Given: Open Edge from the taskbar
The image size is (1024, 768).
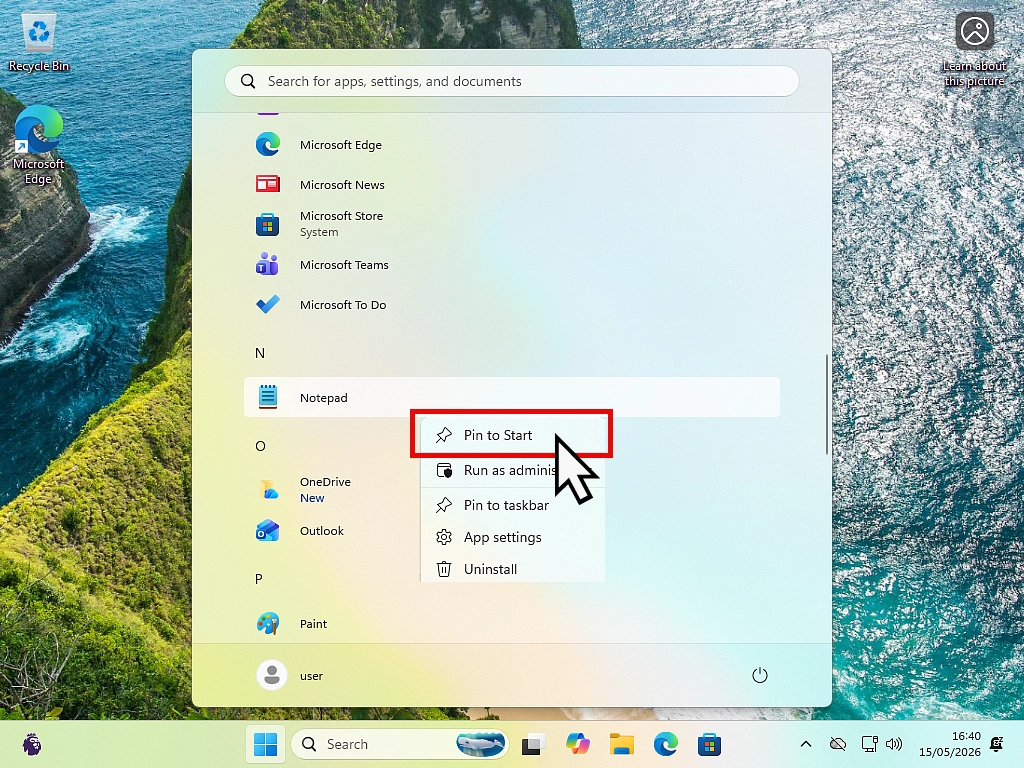Looking at the screenshot, I should (x=665, y=744).
